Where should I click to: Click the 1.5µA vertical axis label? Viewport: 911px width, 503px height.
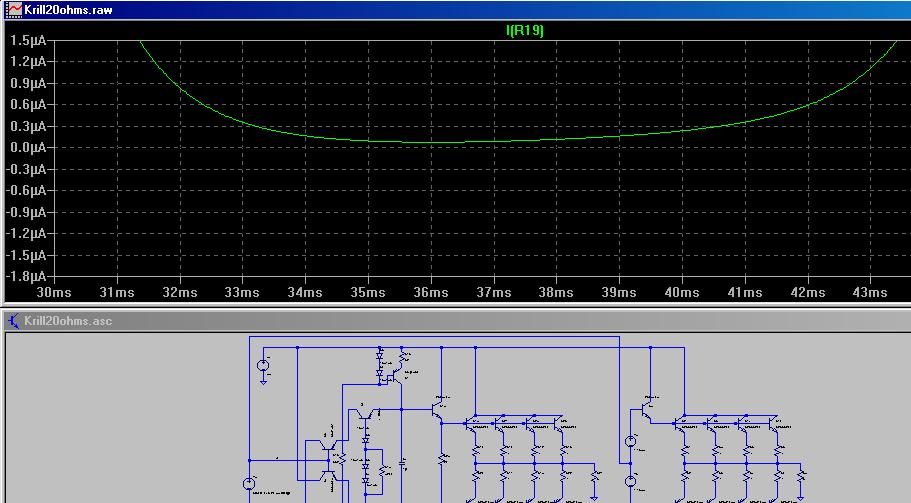[x=28, y=41]
